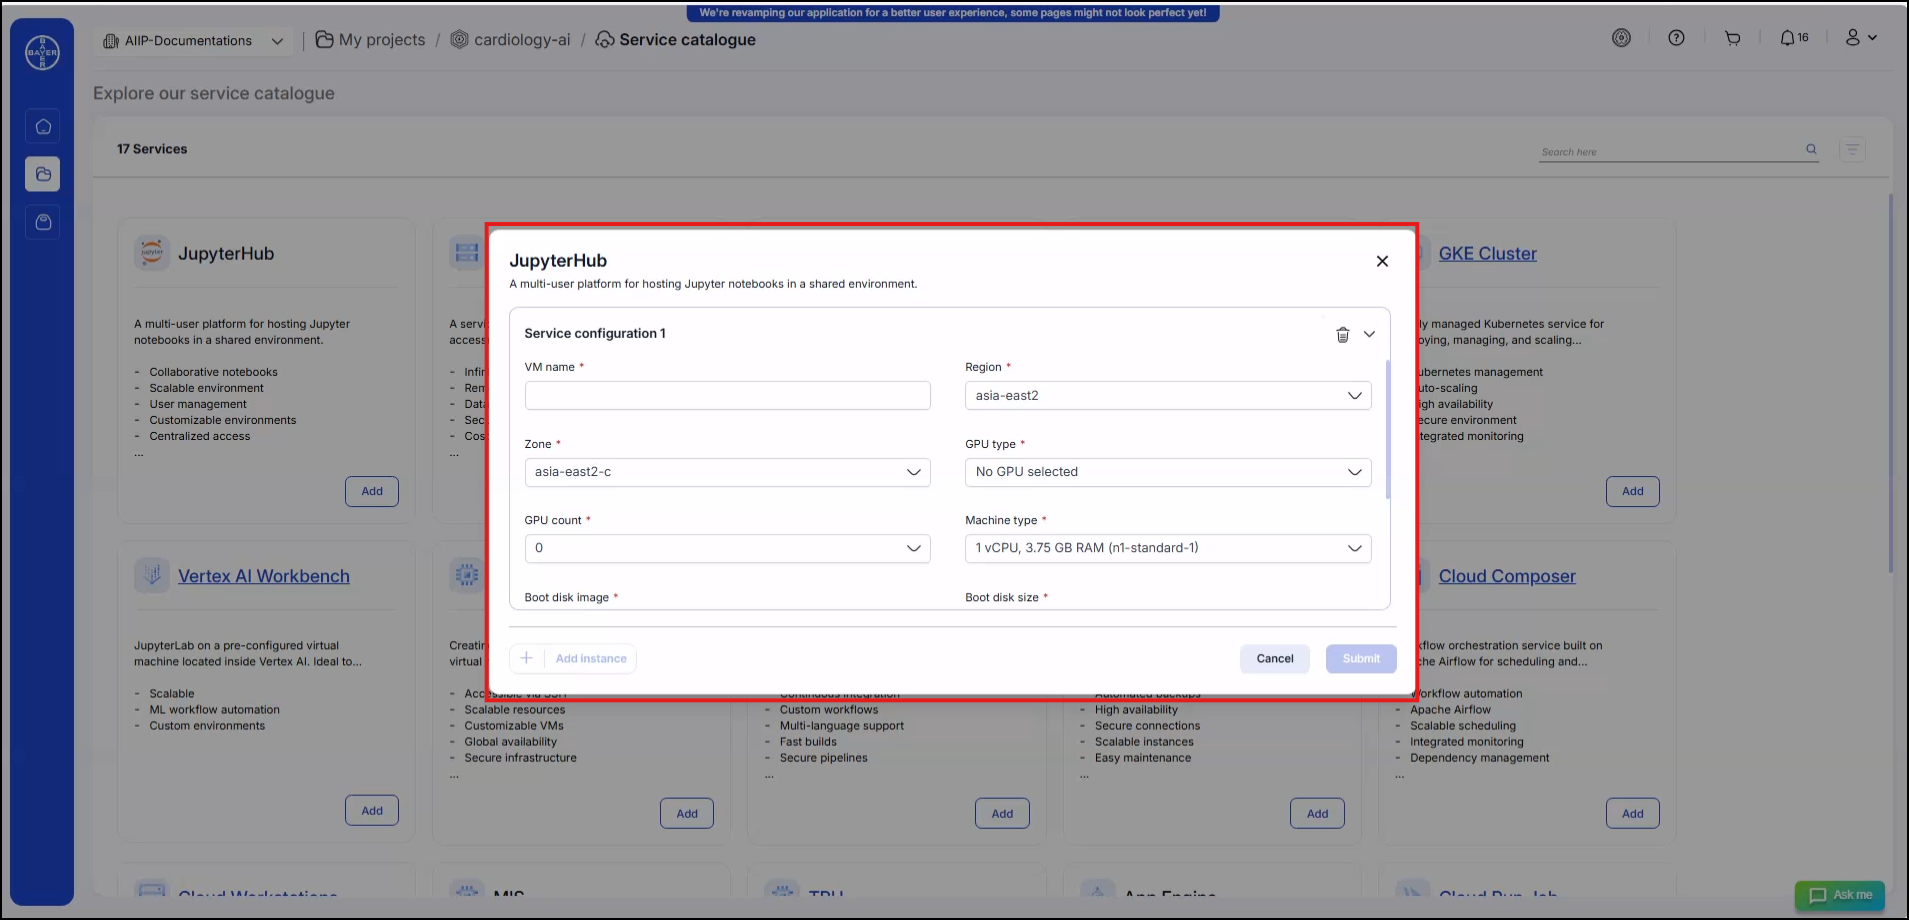
Task: Click the 'Boot disk size' label
Action: (x=1001, y=598)
